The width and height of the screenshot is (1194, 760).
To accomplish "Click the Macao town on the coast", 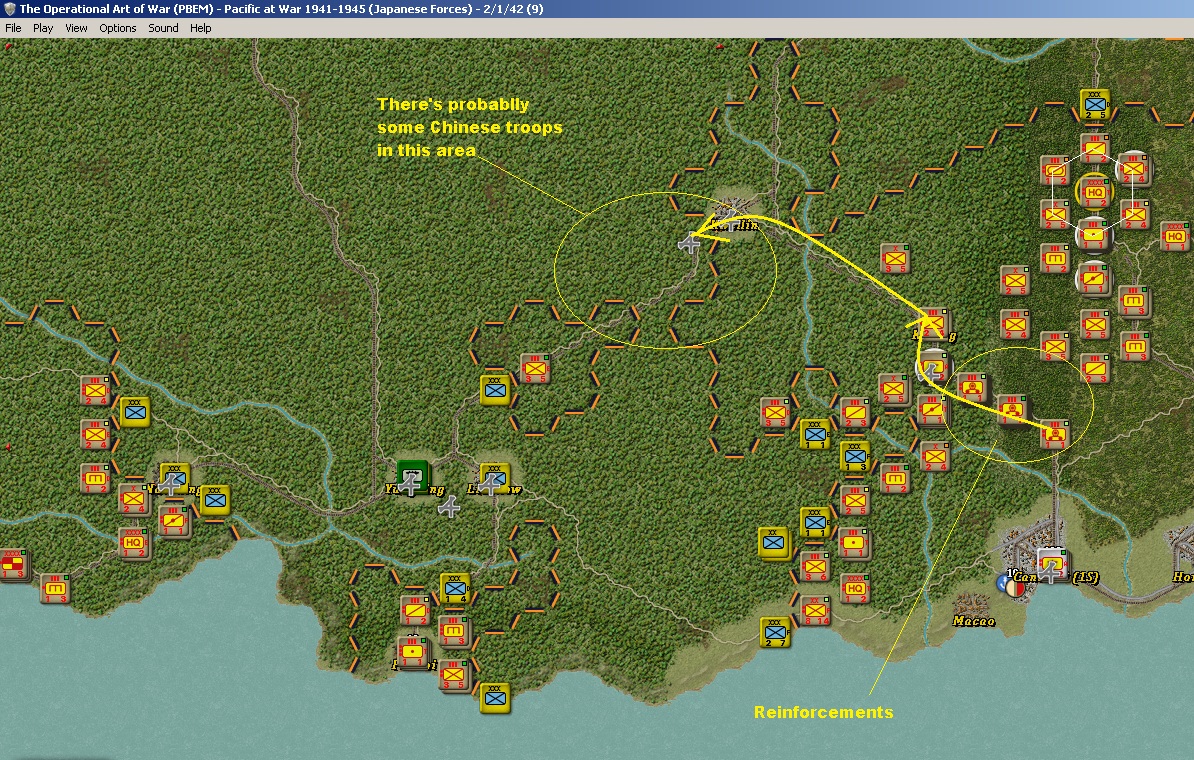I will 971,605.
